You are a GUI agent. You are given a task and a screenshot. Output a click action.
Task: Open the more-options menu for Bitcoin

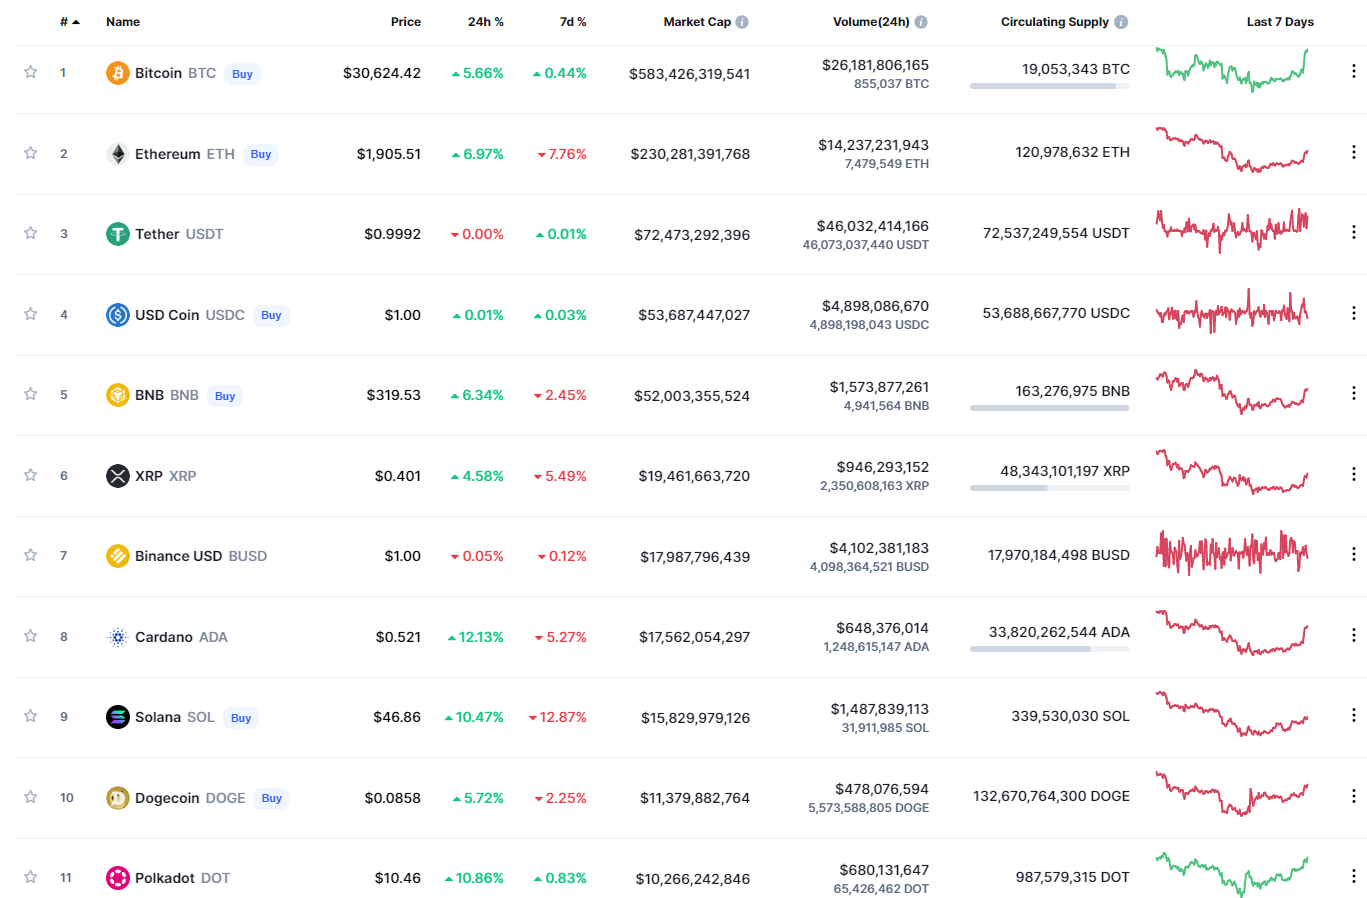(1354, 71)
